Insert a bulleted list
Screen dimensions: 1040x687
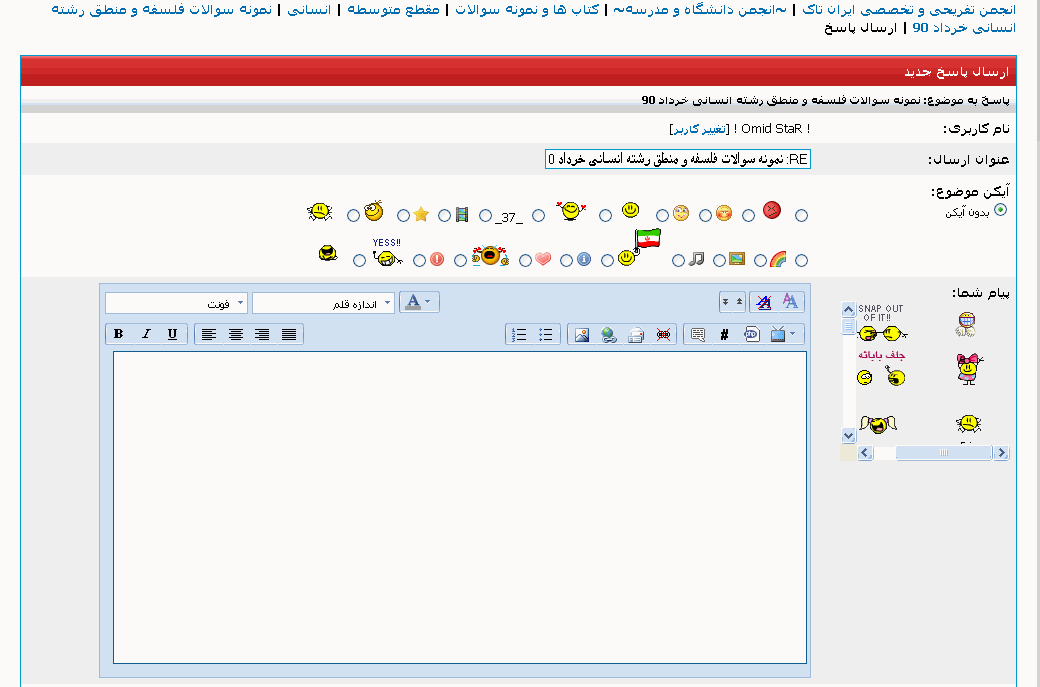pos(547,334)
